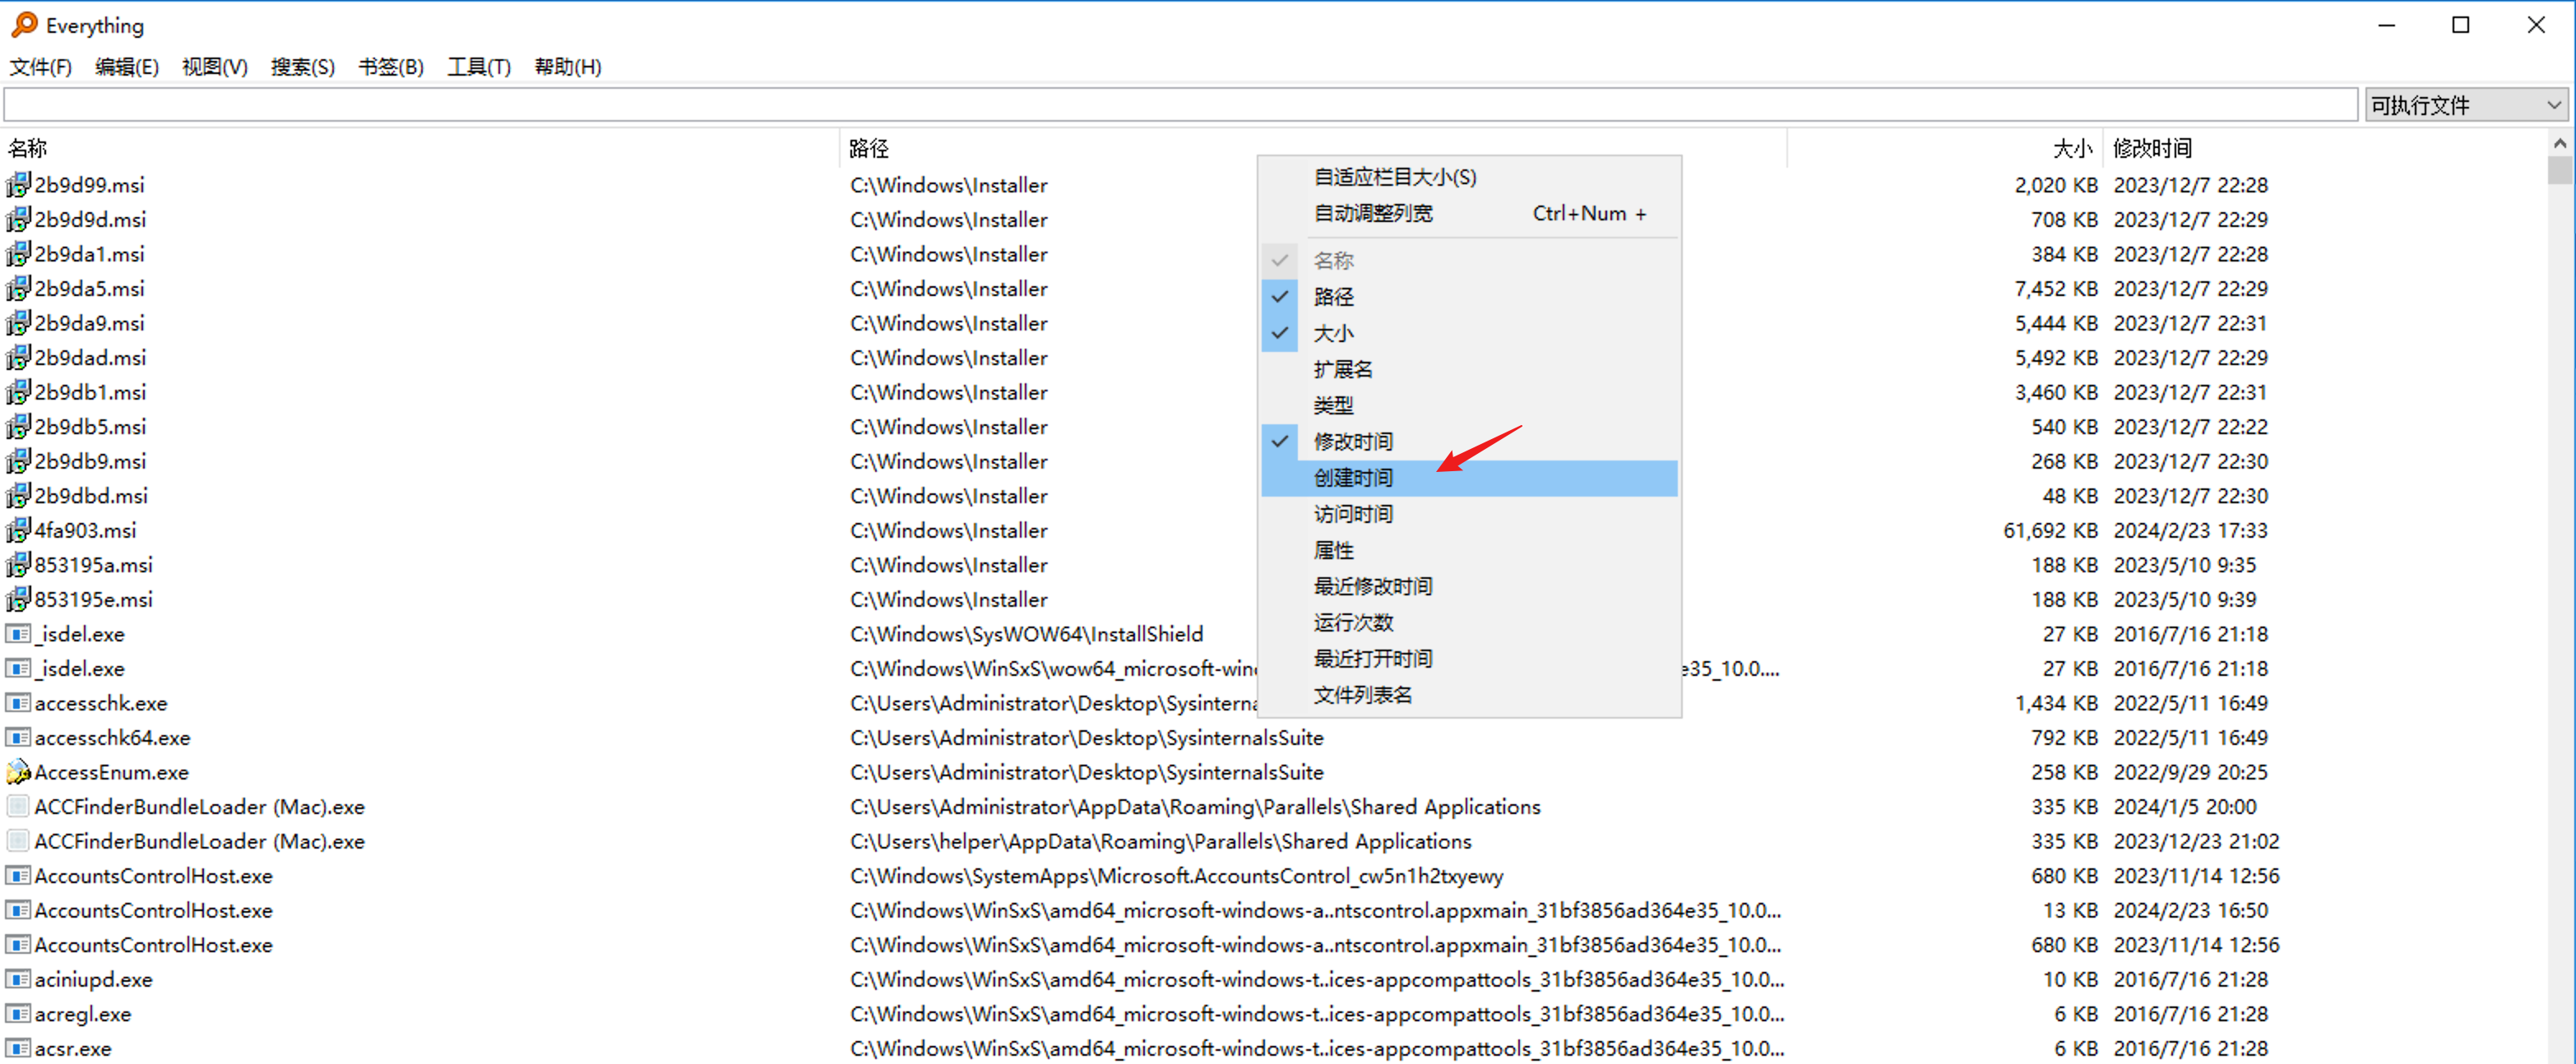Toggle off the 修改时间 column

click(1352, 441)
